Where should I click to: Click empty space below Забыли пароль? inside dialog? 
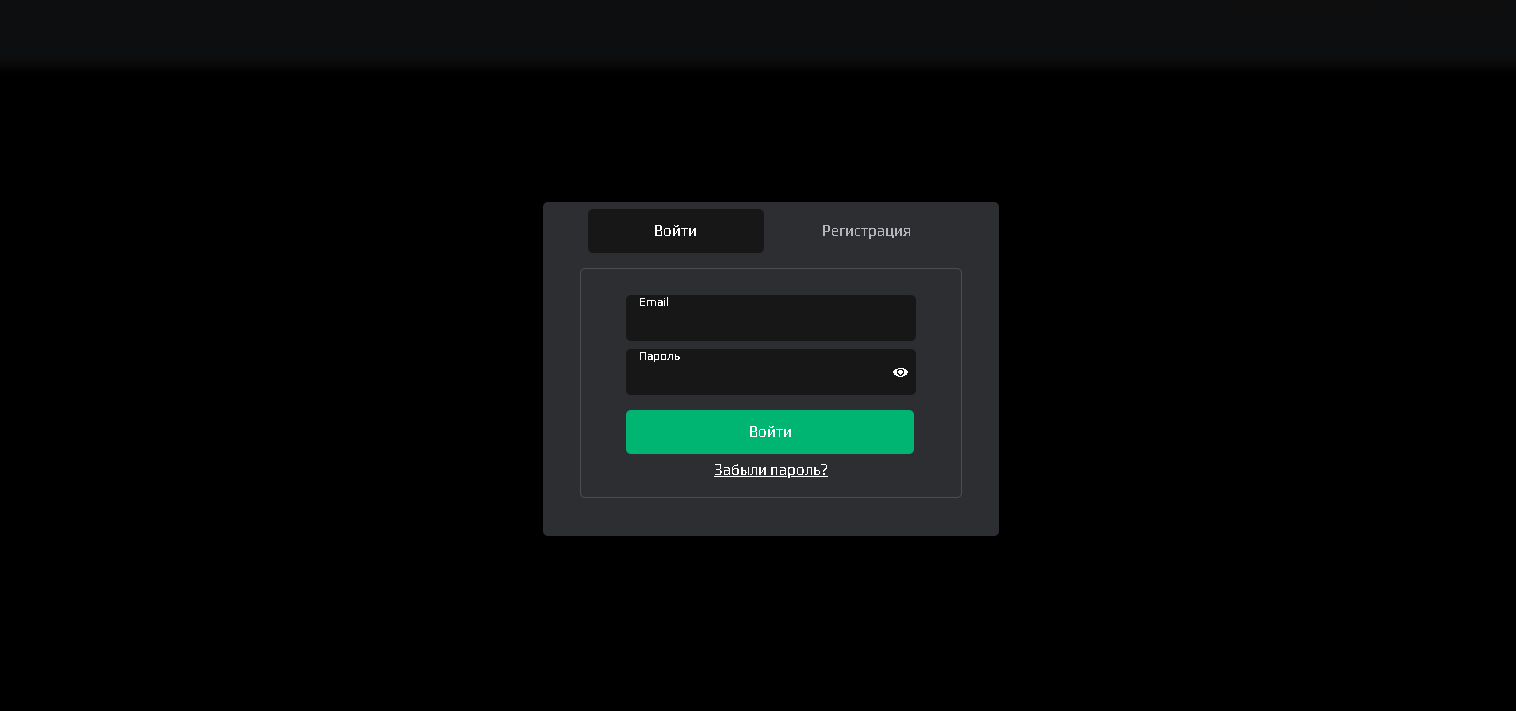point(770,517)
